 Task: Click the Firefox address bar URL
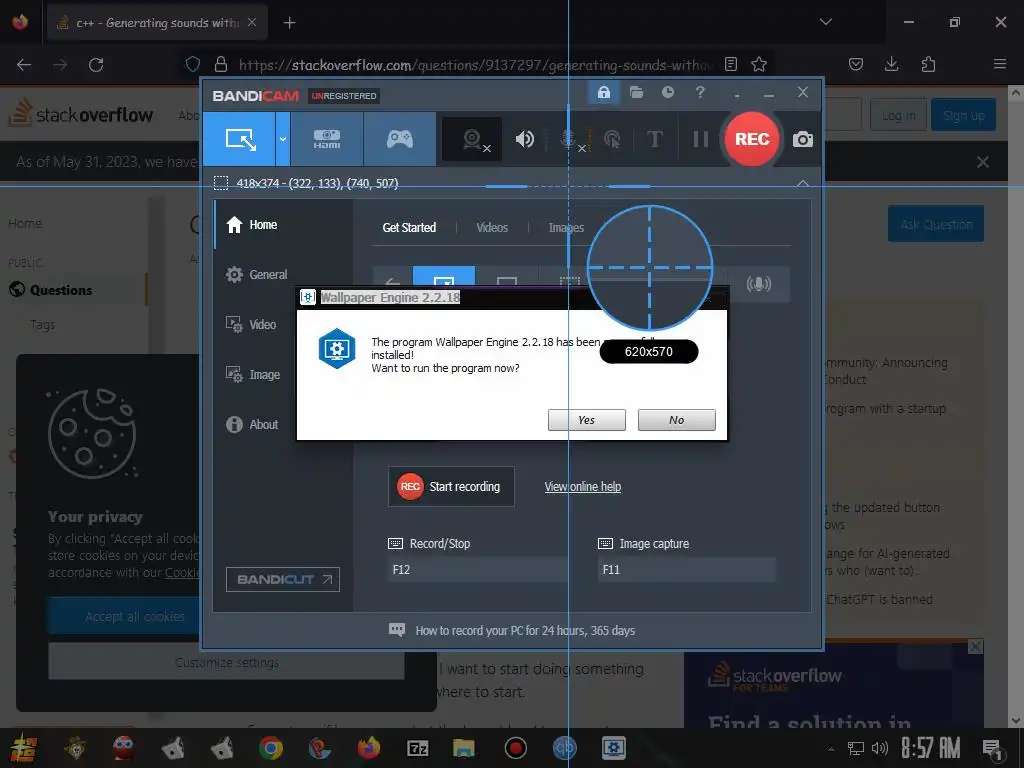[475, 65]
